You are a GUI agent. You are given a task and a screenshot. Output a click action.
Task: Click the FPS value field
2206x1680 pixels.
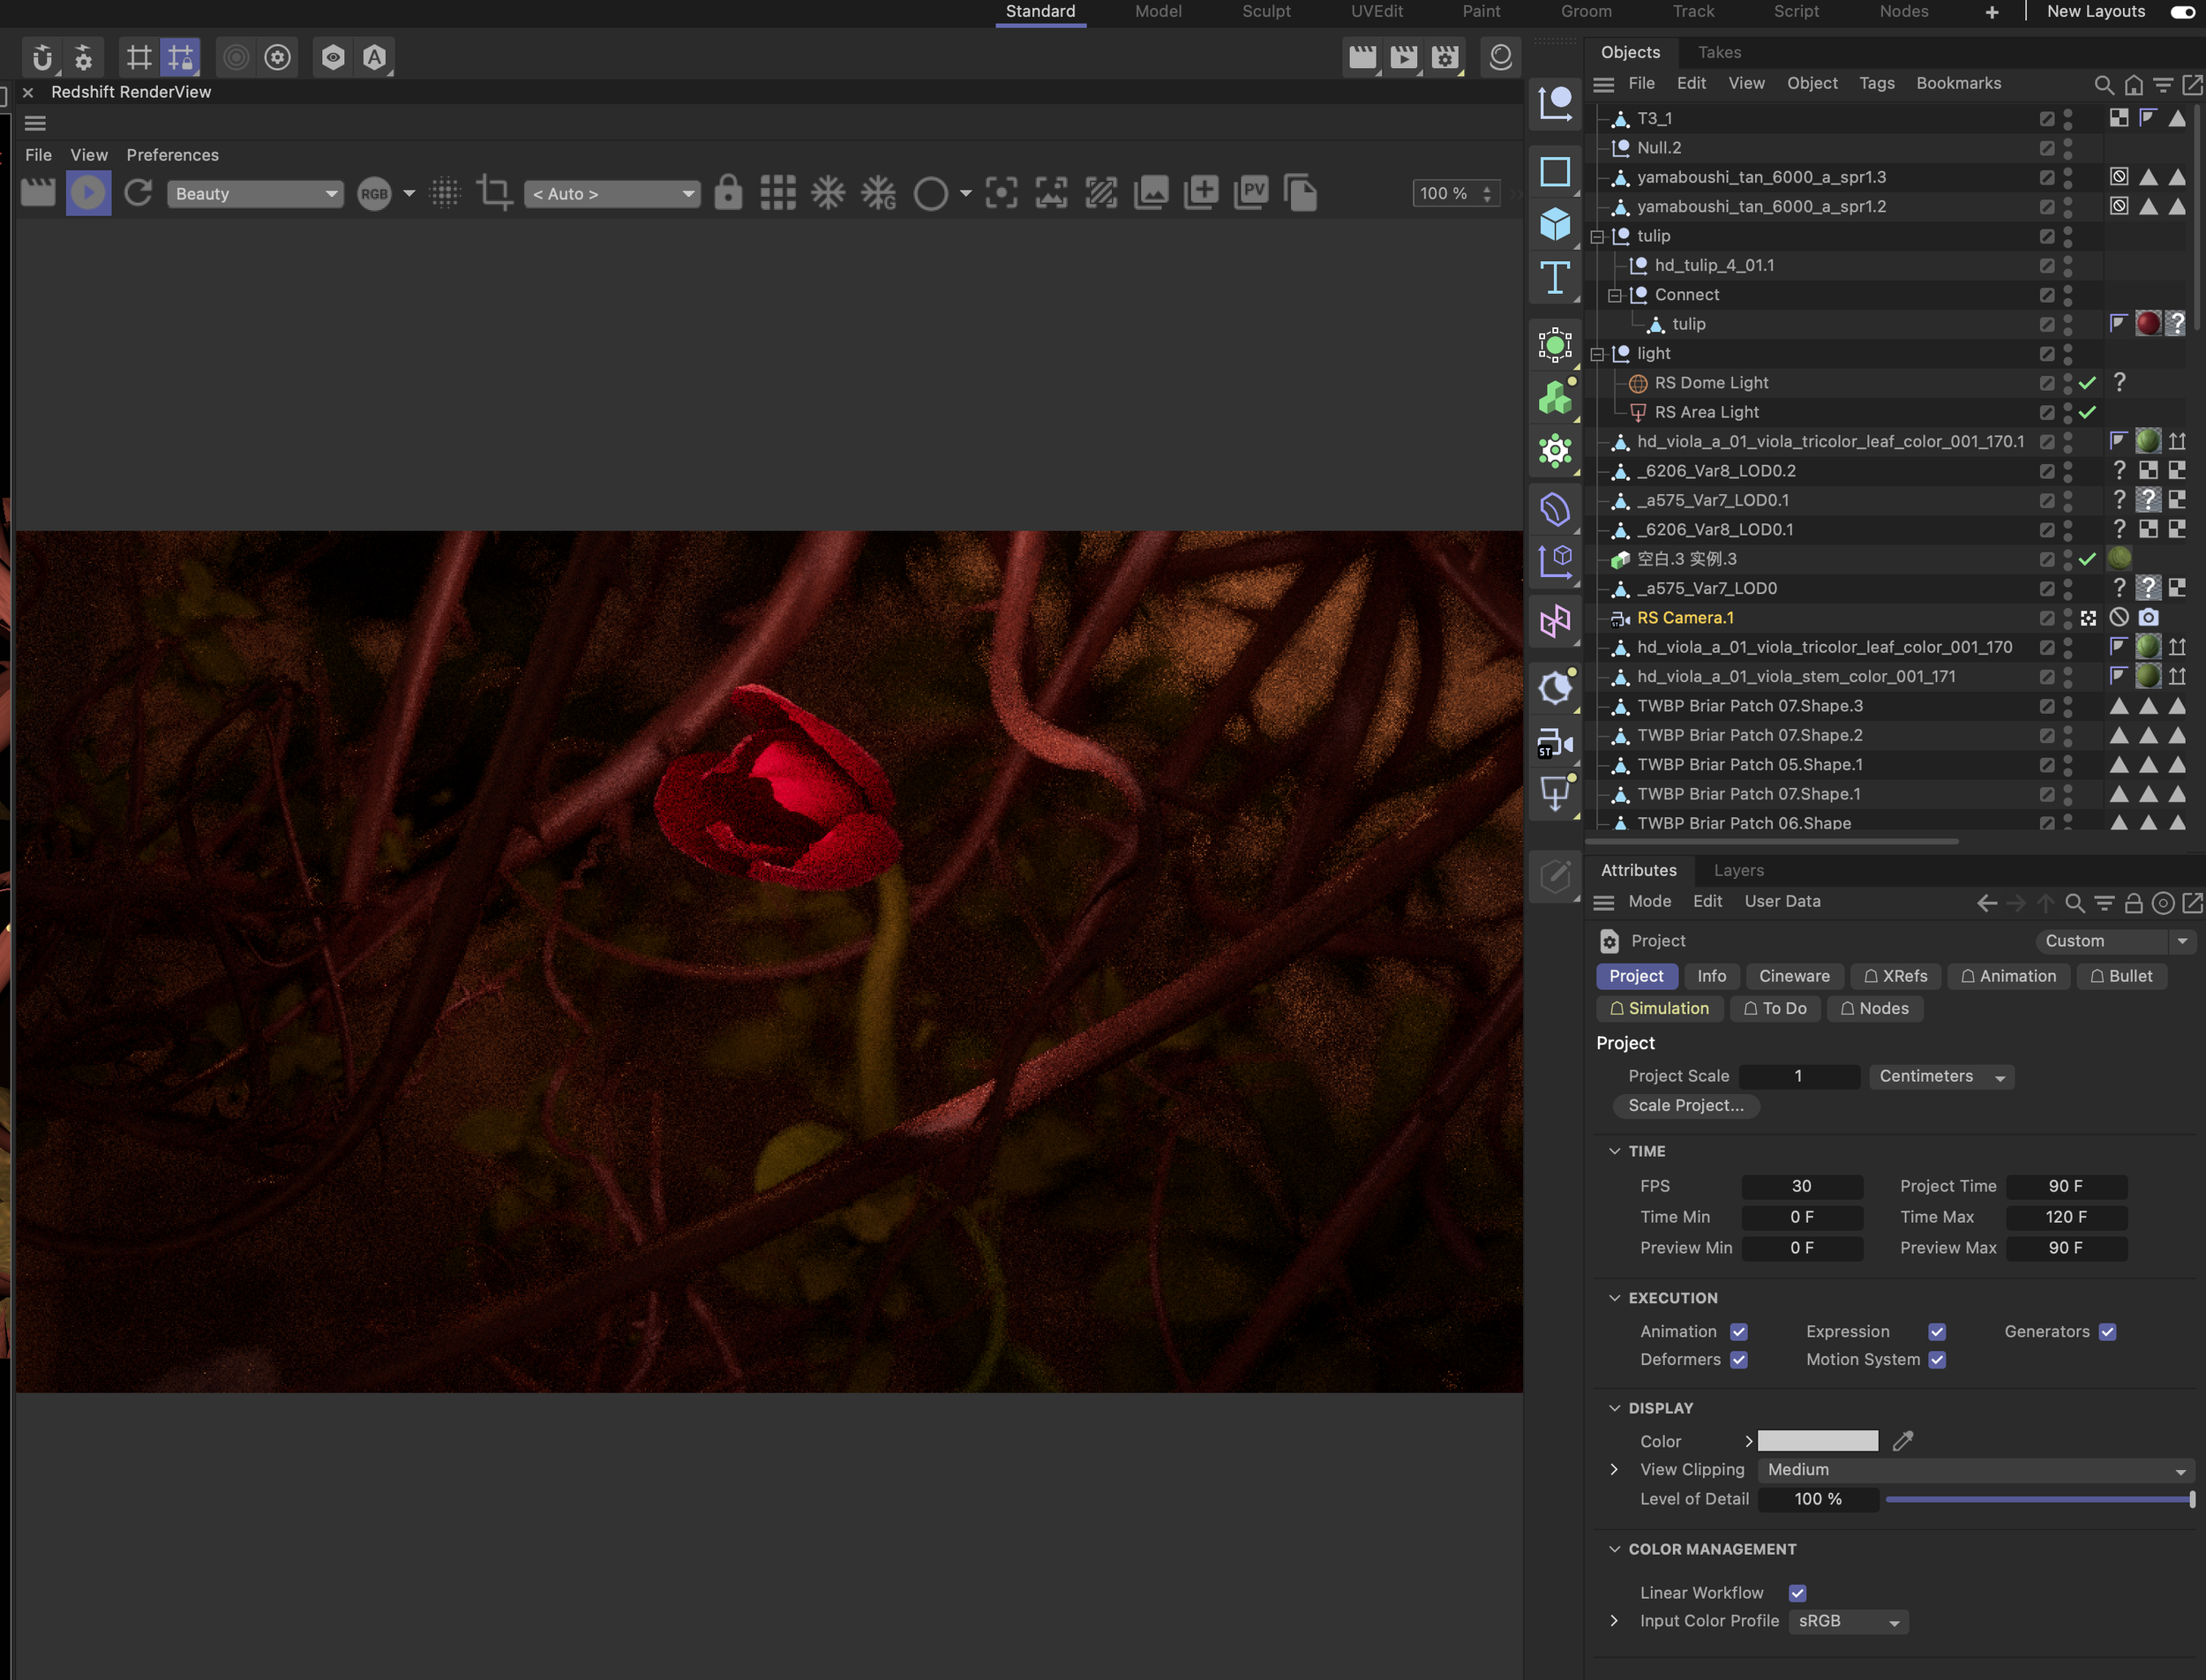pos(1801,1186)
